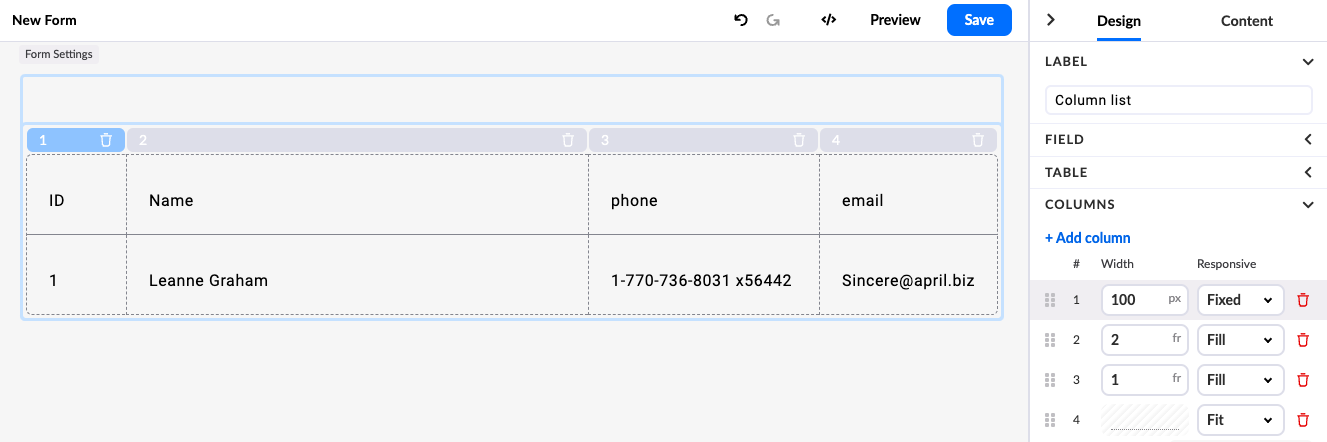Edit the Column list label field
Screen dimensions: 1327x442
(1178, 100)
